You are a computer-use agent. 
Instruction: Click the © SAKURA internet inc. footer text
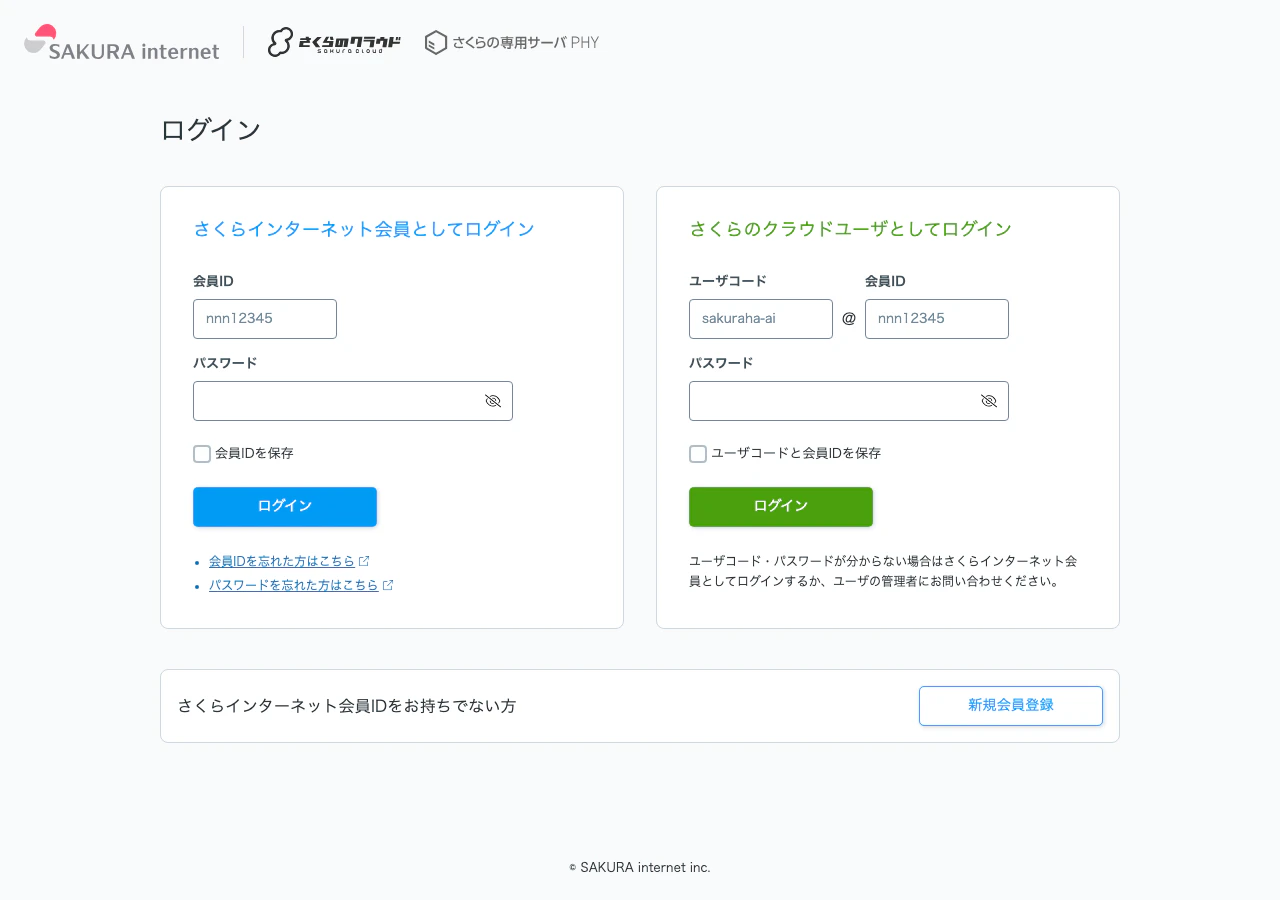640,868
